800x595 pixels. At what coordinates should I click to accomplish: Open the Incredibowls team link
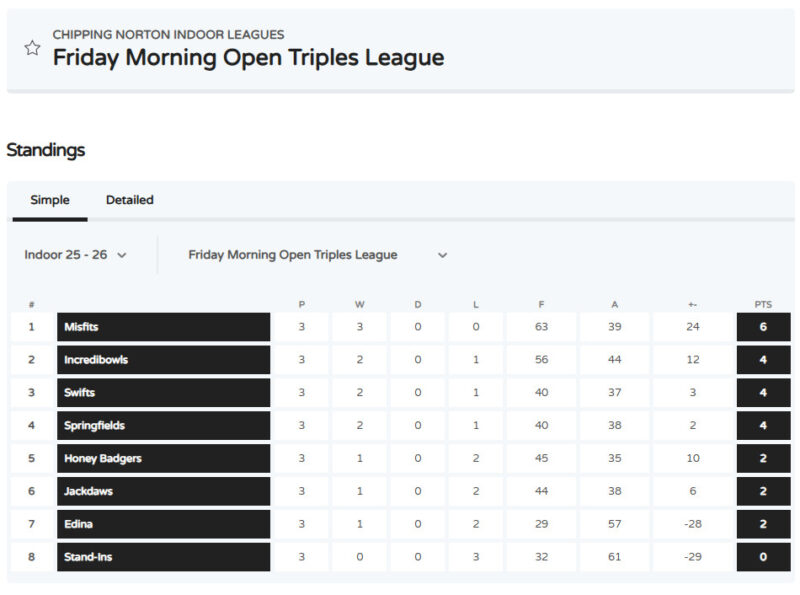point(96,360)
